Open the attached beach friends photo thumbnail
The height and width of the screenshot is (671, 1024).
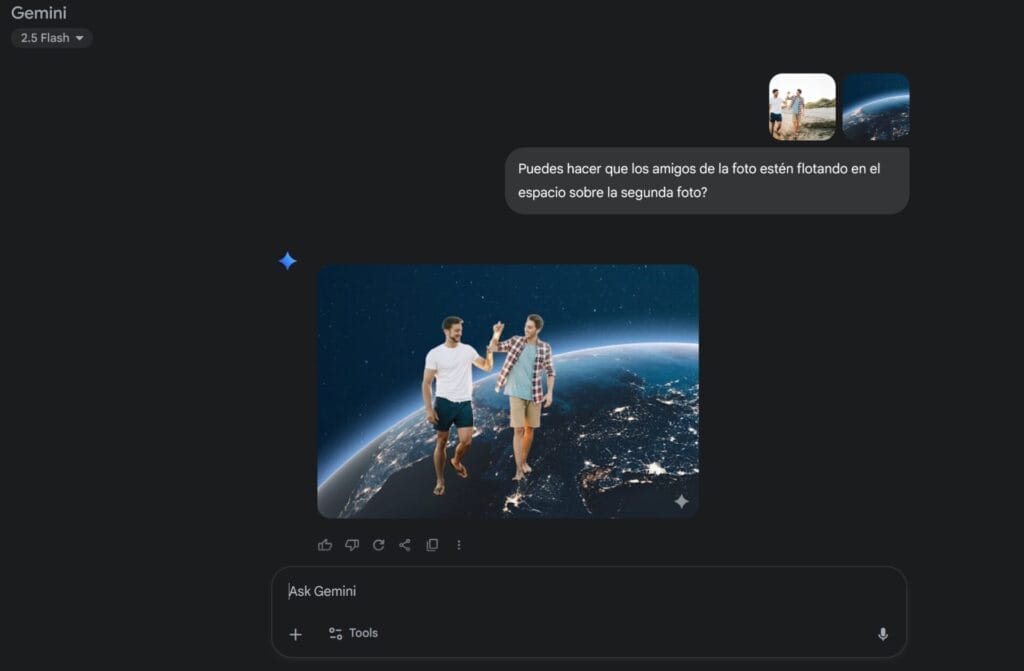pos(802,106)
